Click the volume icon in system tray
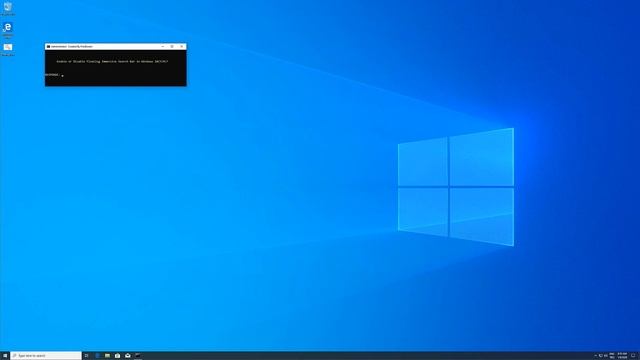This screenshot has height=360, width=640. [x=606, y=356]
